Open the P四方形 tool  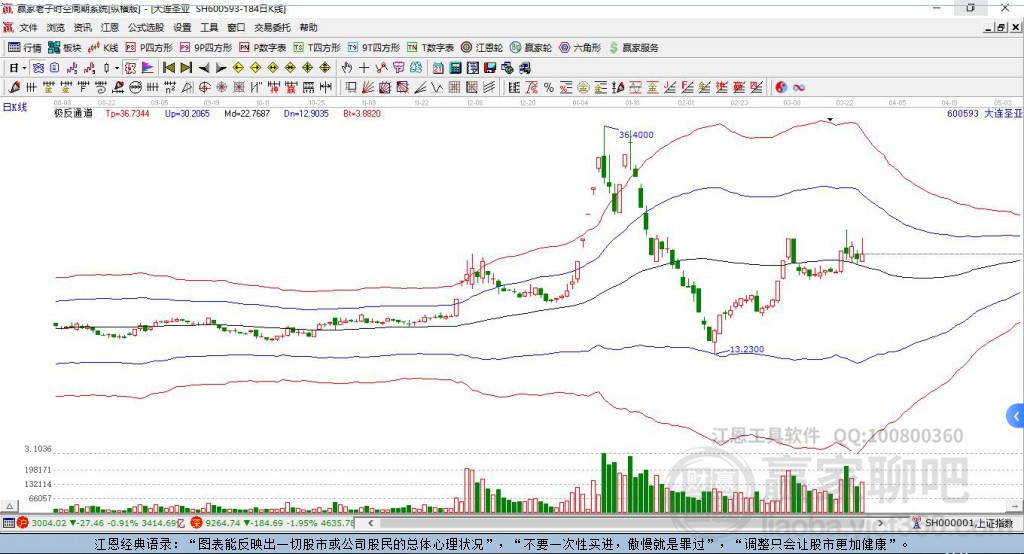(149, 48)
